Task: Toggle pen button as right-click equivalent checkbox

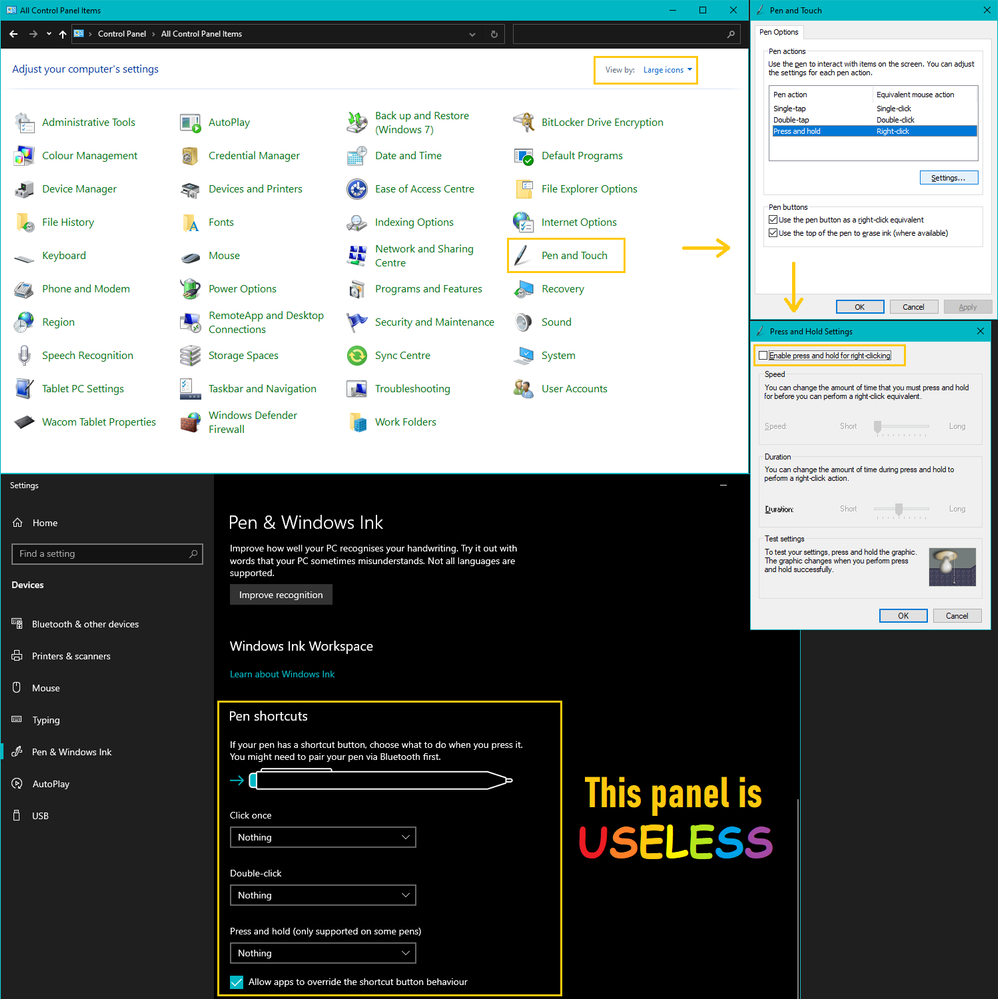Action: tap(773, 220)
